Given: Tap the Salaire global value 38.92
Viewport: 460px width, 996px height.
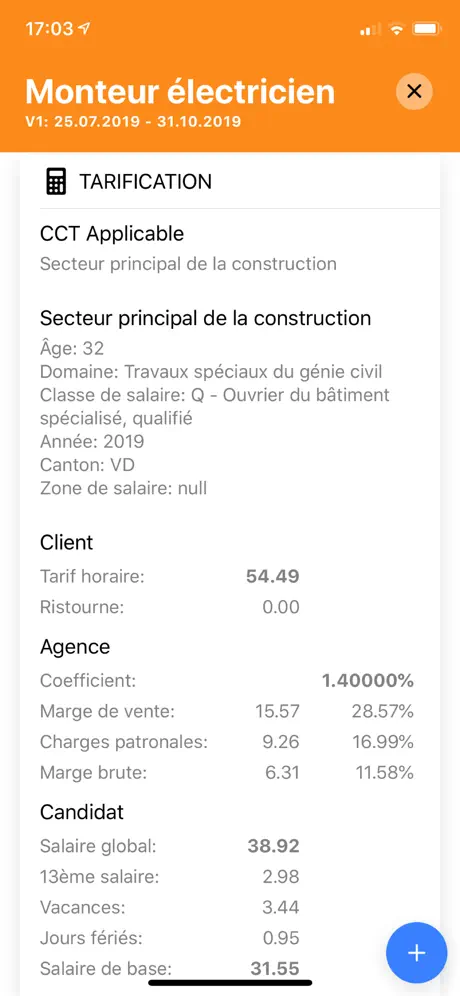Looking at the screenshot, I should click(x=273, y=846).
